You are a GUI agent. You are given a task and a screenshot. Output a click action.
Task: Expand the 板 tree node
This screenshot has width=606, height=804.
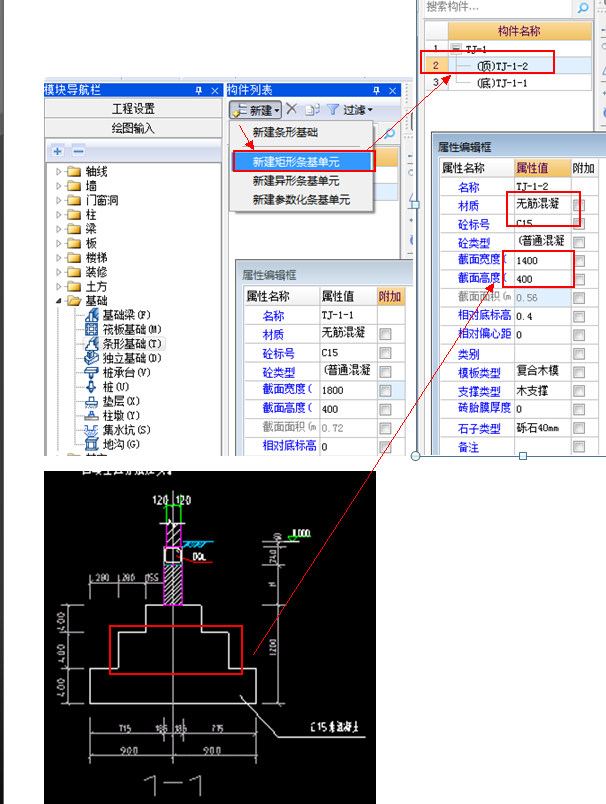(x=58, y=243)
